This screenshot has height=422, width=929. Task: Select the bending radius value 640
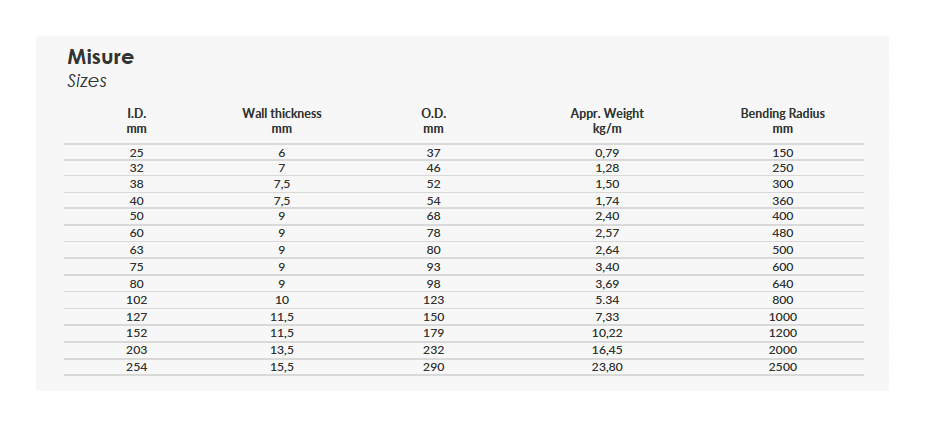(782, 283)
